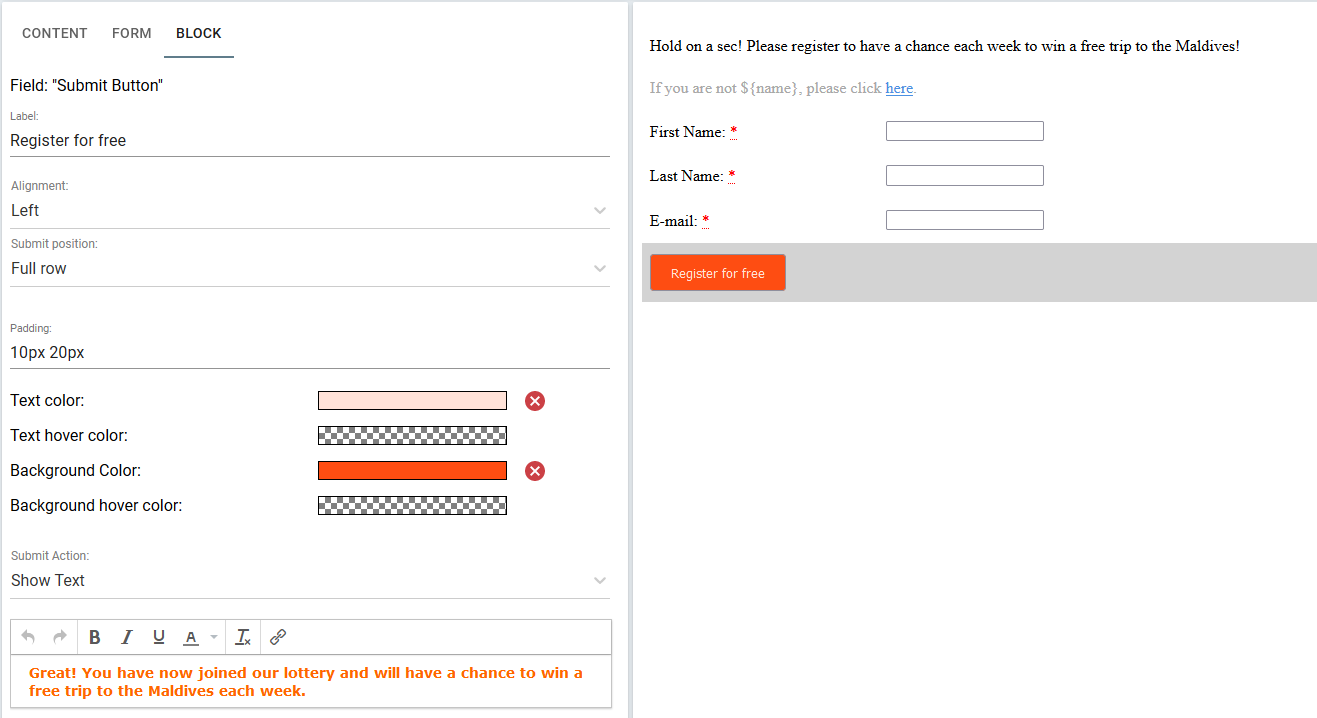Viewport: 1317px width, 718px height.
Task: Clear the Background Color with the red X
Action: pyautogui.click(x=535, y=471)
